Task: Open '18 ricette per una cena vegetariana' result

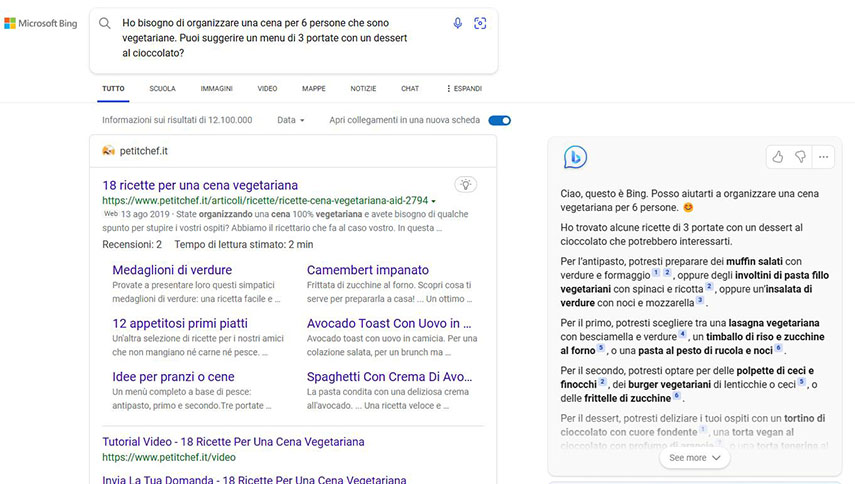Action: click(x=200, y=185)
